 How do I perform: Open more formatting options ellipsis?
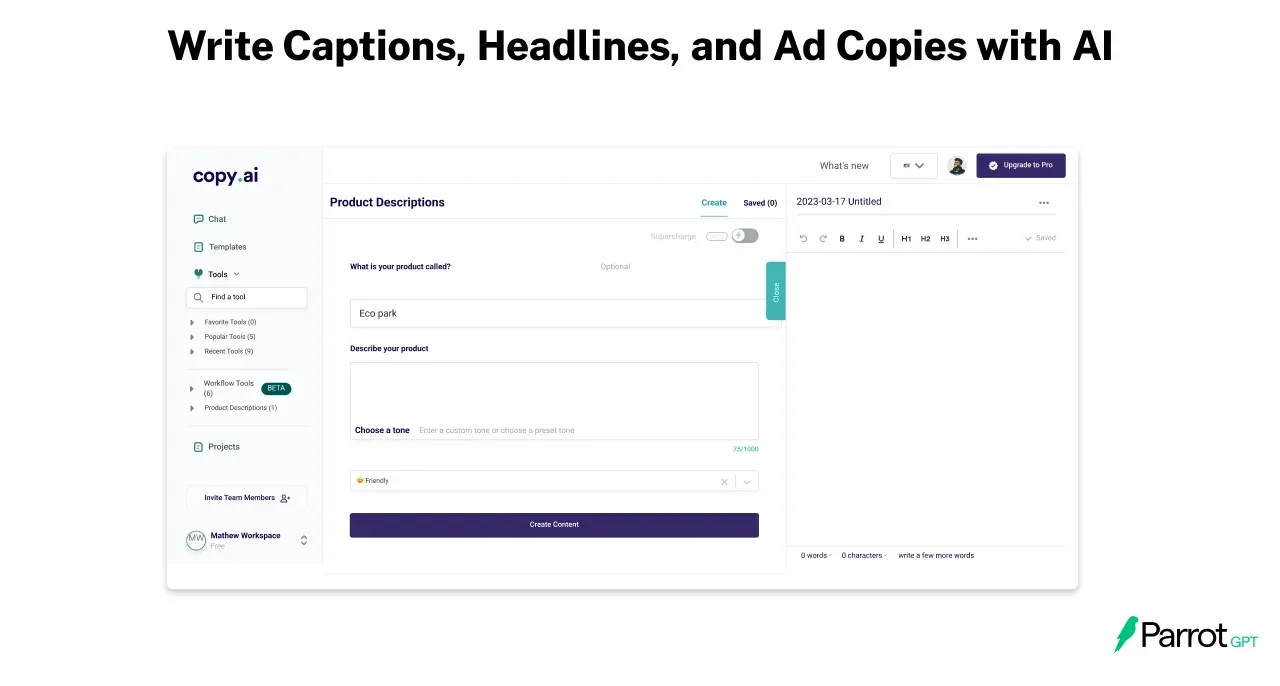click(973, 239)
